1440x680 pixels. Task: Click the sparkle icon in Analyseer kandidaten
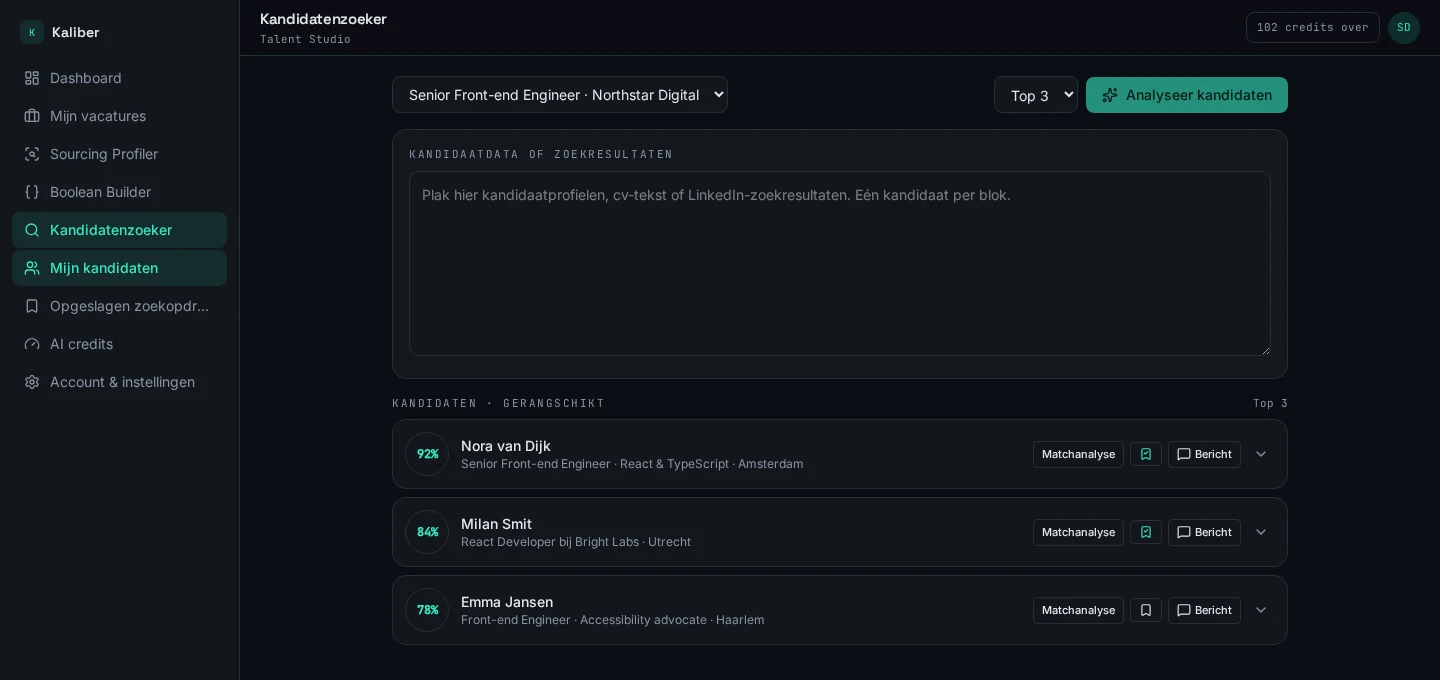(x=1110, y=95)
